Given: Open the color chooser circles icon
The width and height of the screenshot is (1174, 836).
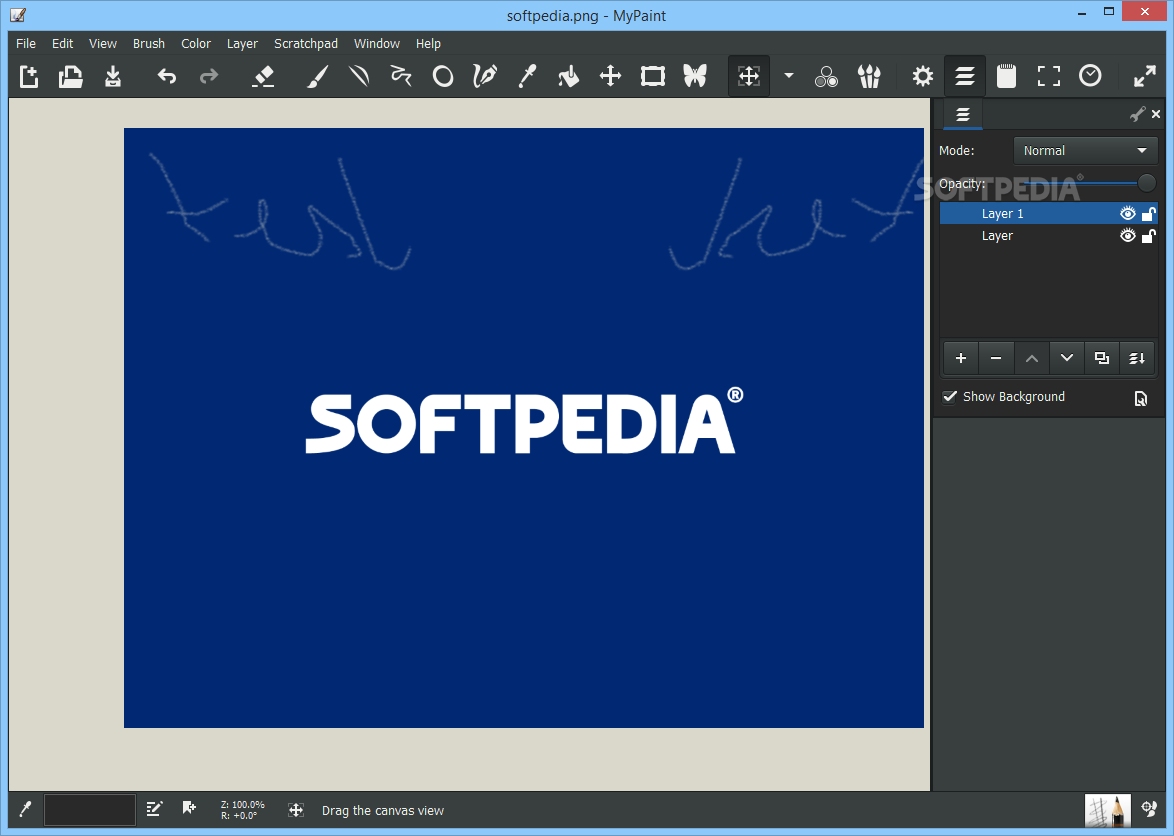Looking at the screenshot, I should click(827, 76).
